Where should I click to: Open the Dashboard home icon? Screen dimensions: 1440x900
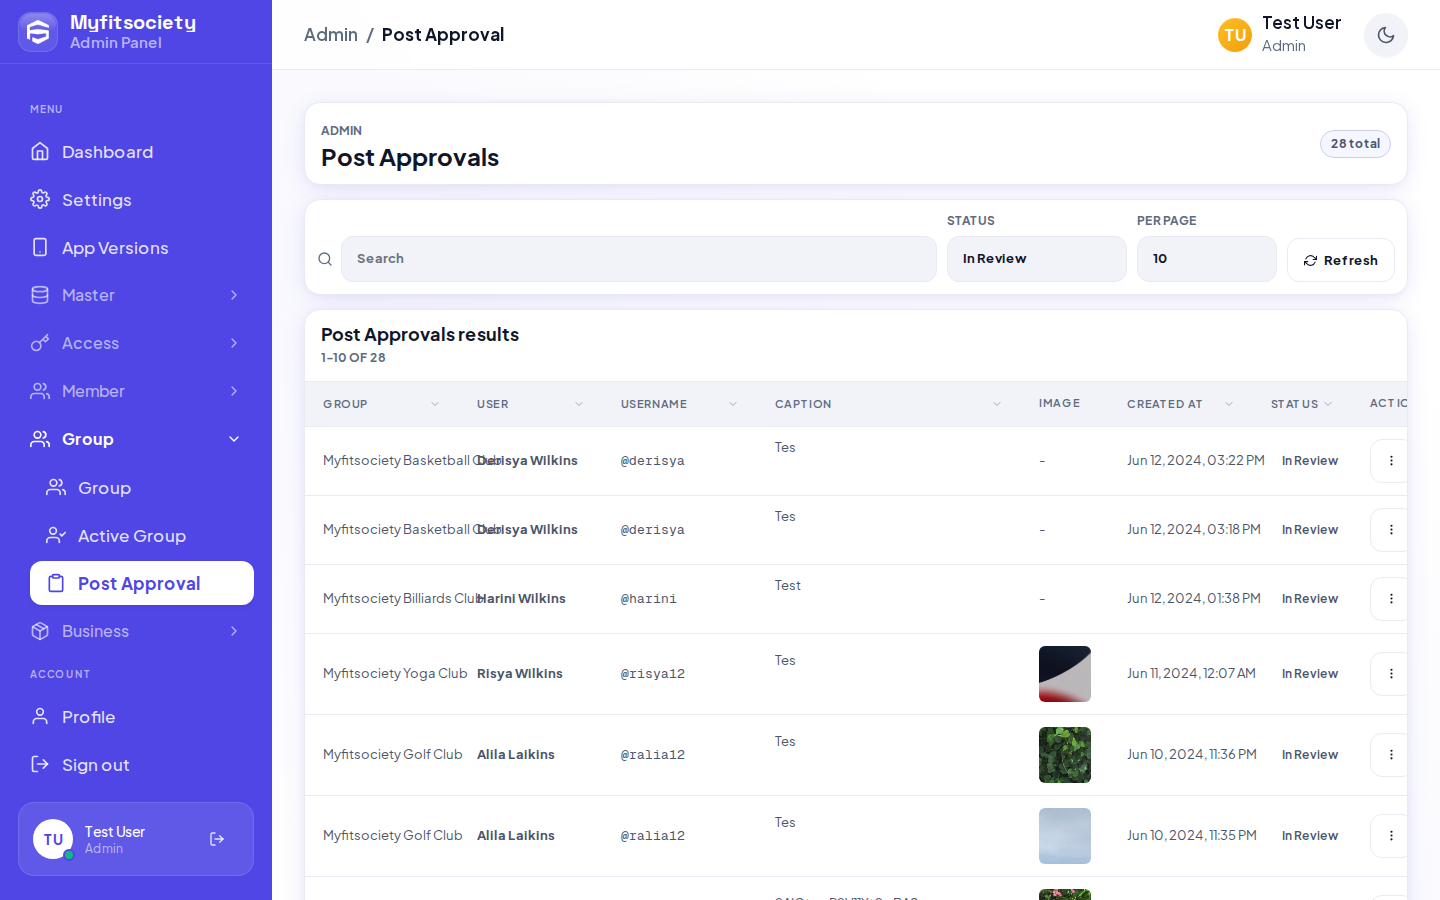click(x=40, y=151)
